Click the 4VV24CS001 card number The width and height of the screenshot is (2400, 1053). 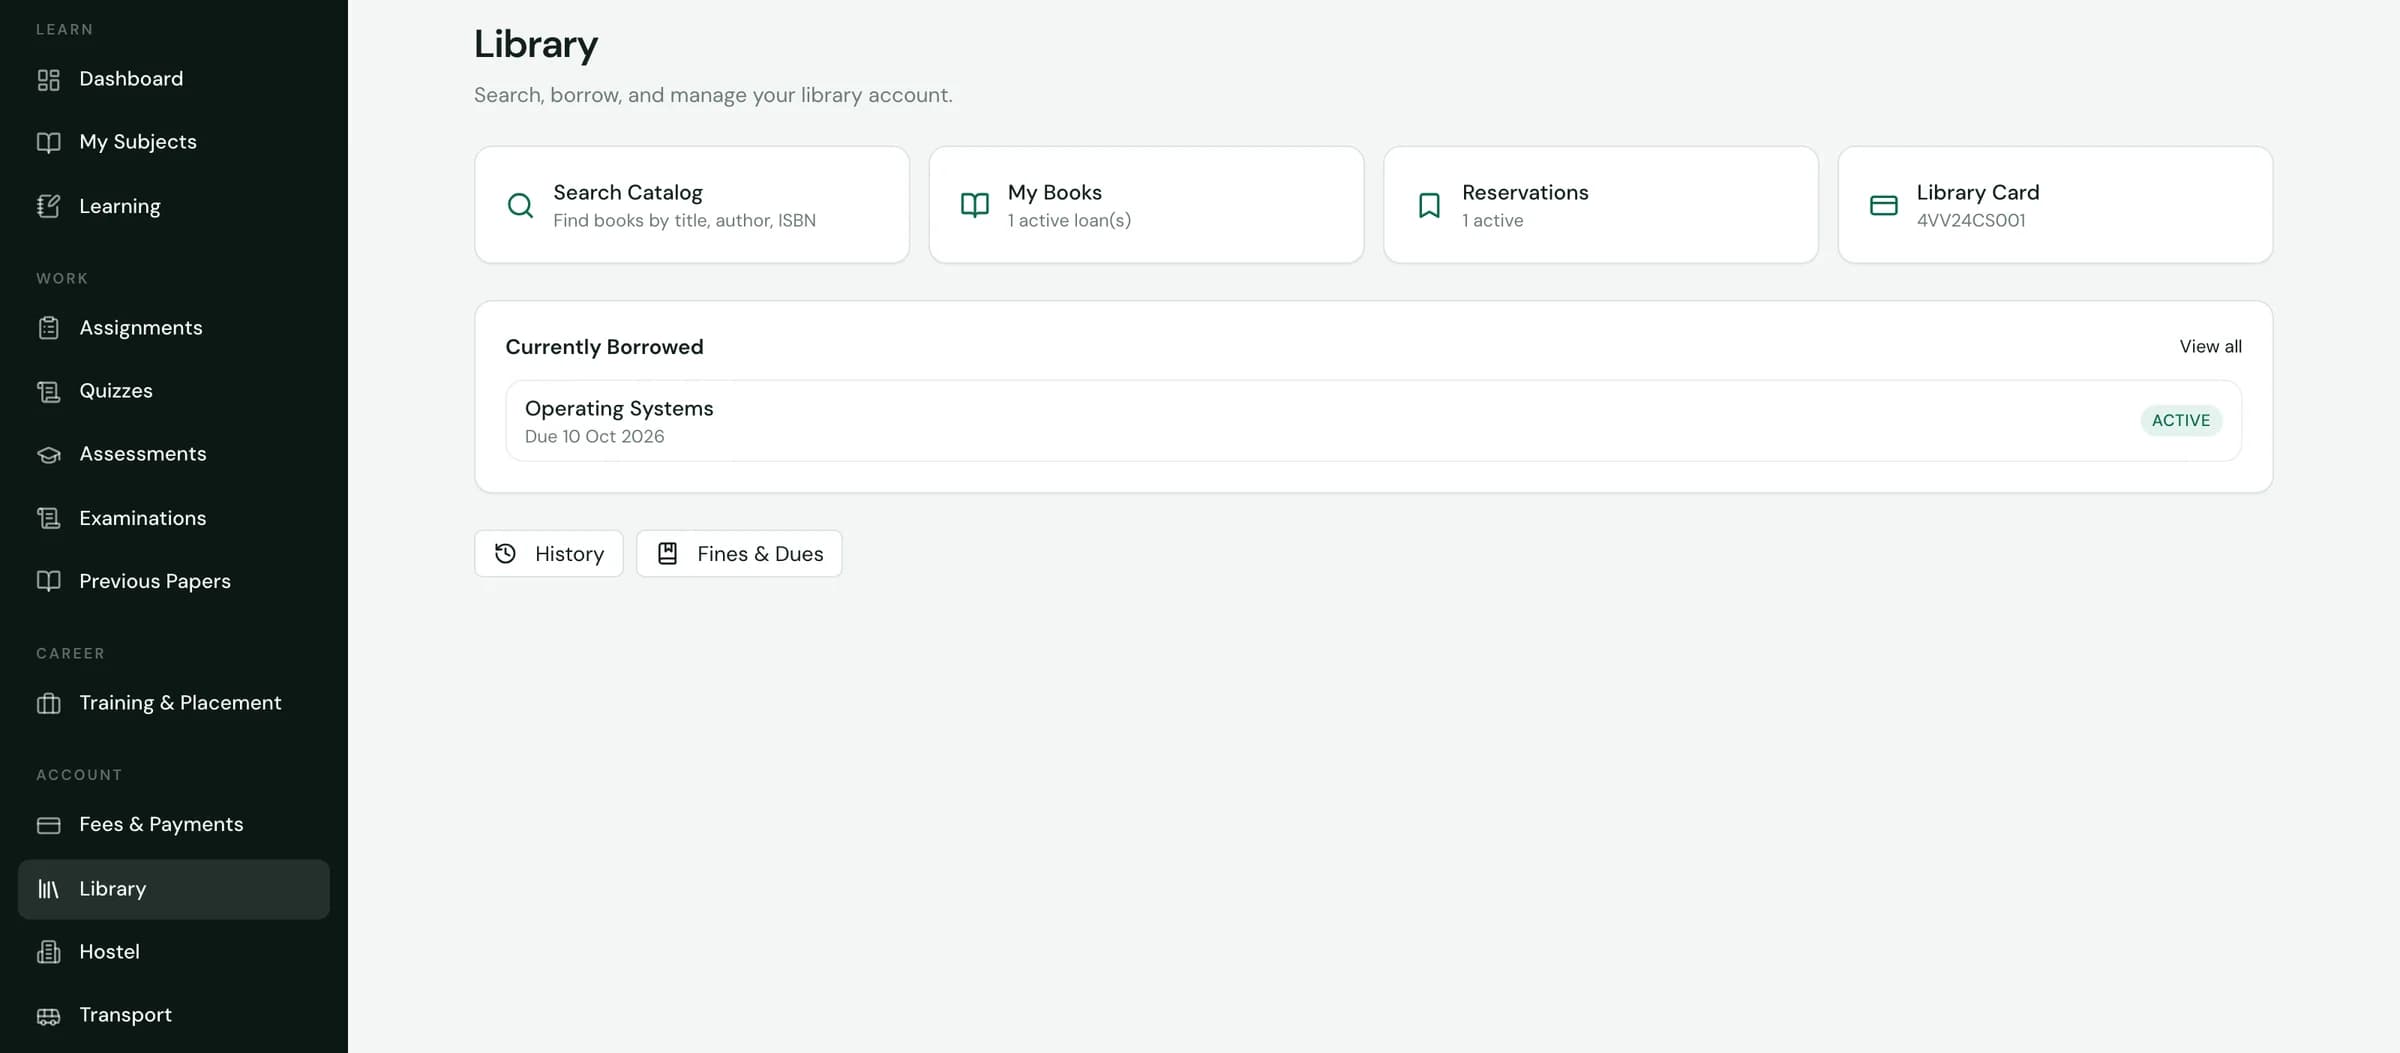pyautogui.click(x=1971, y=220)
